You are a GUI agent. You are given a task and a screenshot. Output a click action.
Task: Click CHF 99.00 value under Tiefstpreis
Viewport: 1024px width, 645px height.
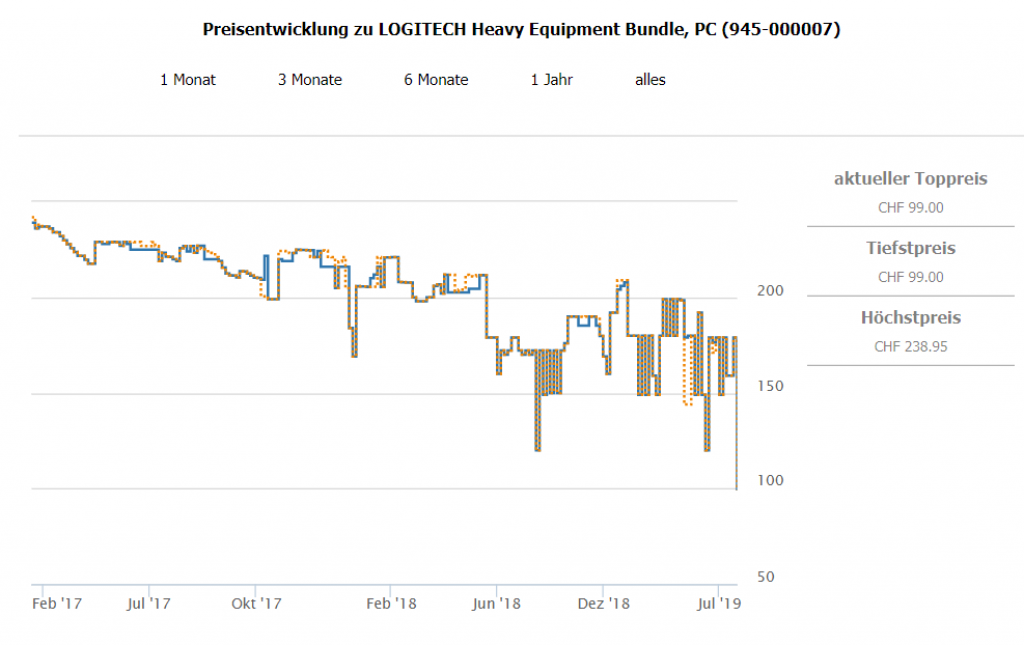[x=910, y=277]
